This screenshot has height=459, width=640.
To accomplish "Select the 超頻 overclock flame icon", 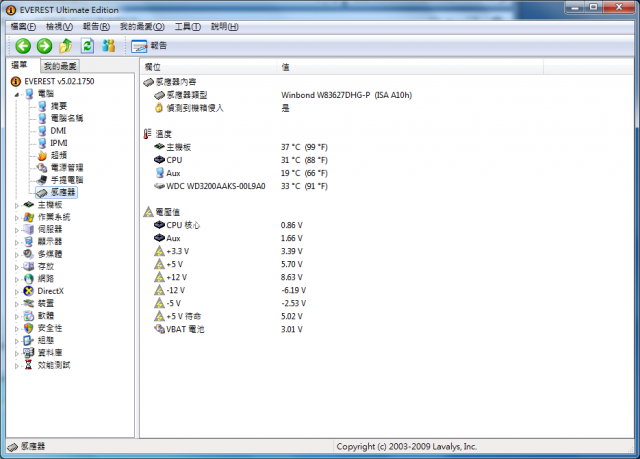I will click(x=42, y=155).
